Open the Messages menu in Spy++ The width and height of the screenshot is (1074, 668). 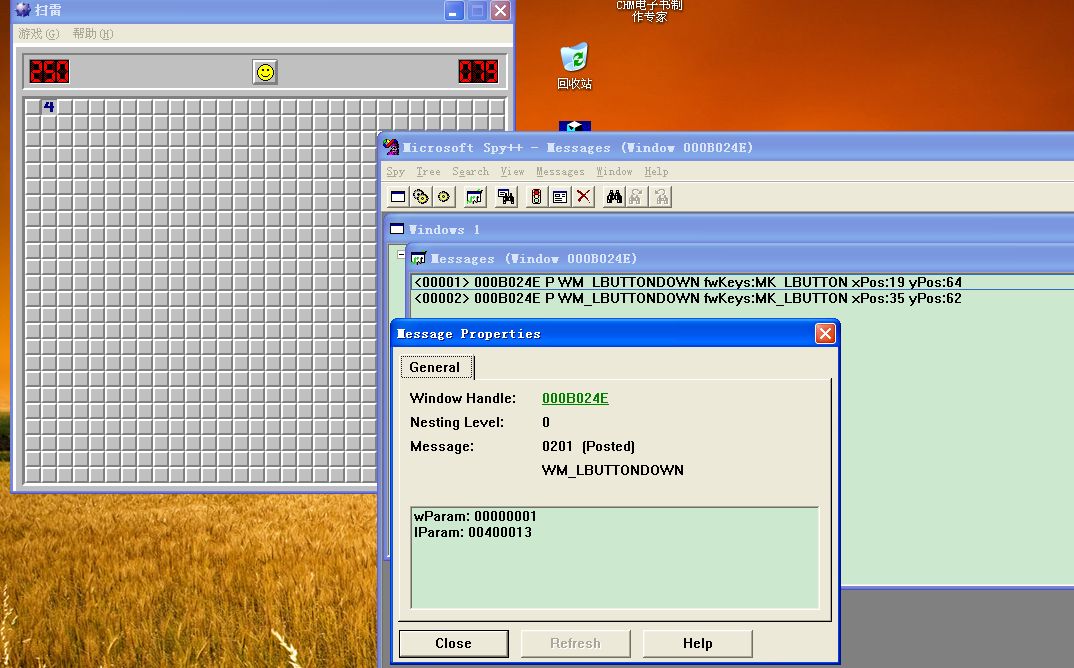560,171
